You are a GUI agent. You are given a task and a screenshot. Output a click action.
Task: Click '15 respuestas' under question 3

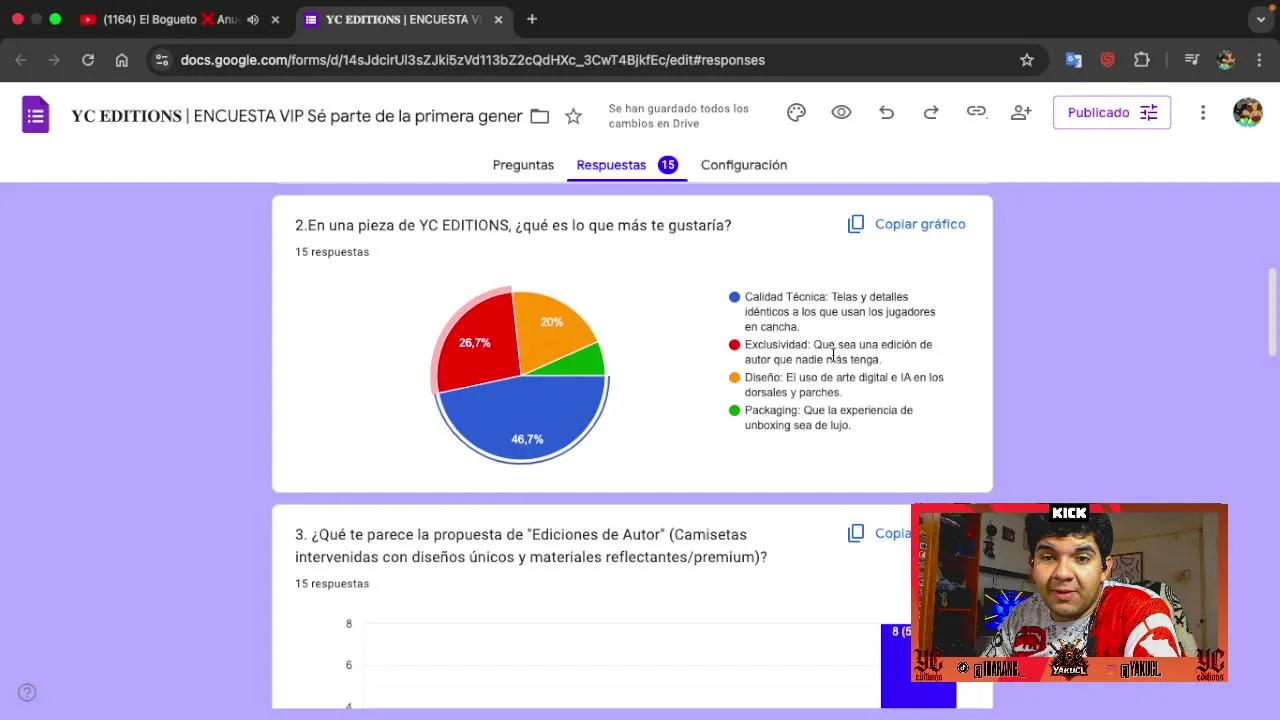point(332,584)
